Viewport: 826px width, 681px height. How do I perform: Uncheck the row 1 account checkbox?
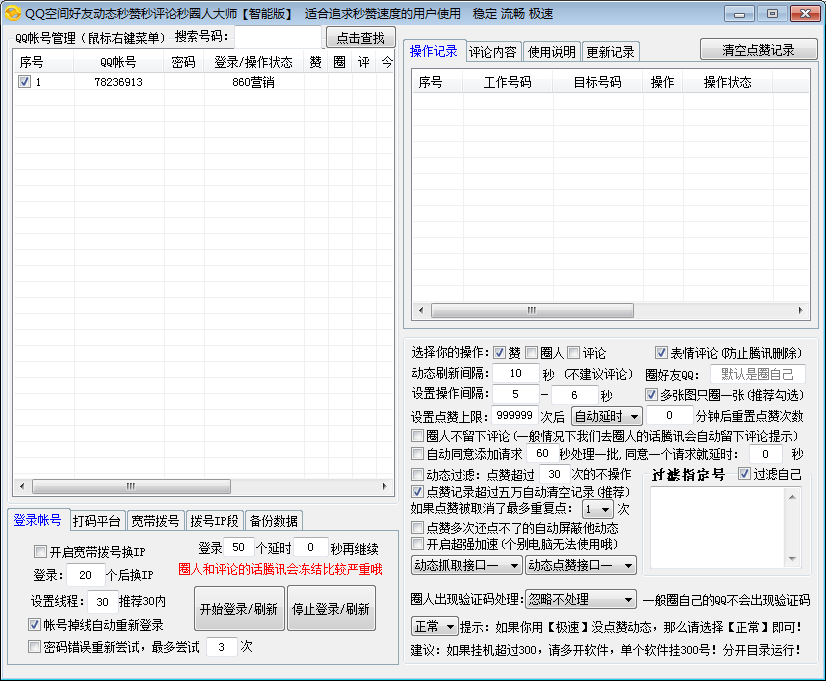tap(24, 82)
